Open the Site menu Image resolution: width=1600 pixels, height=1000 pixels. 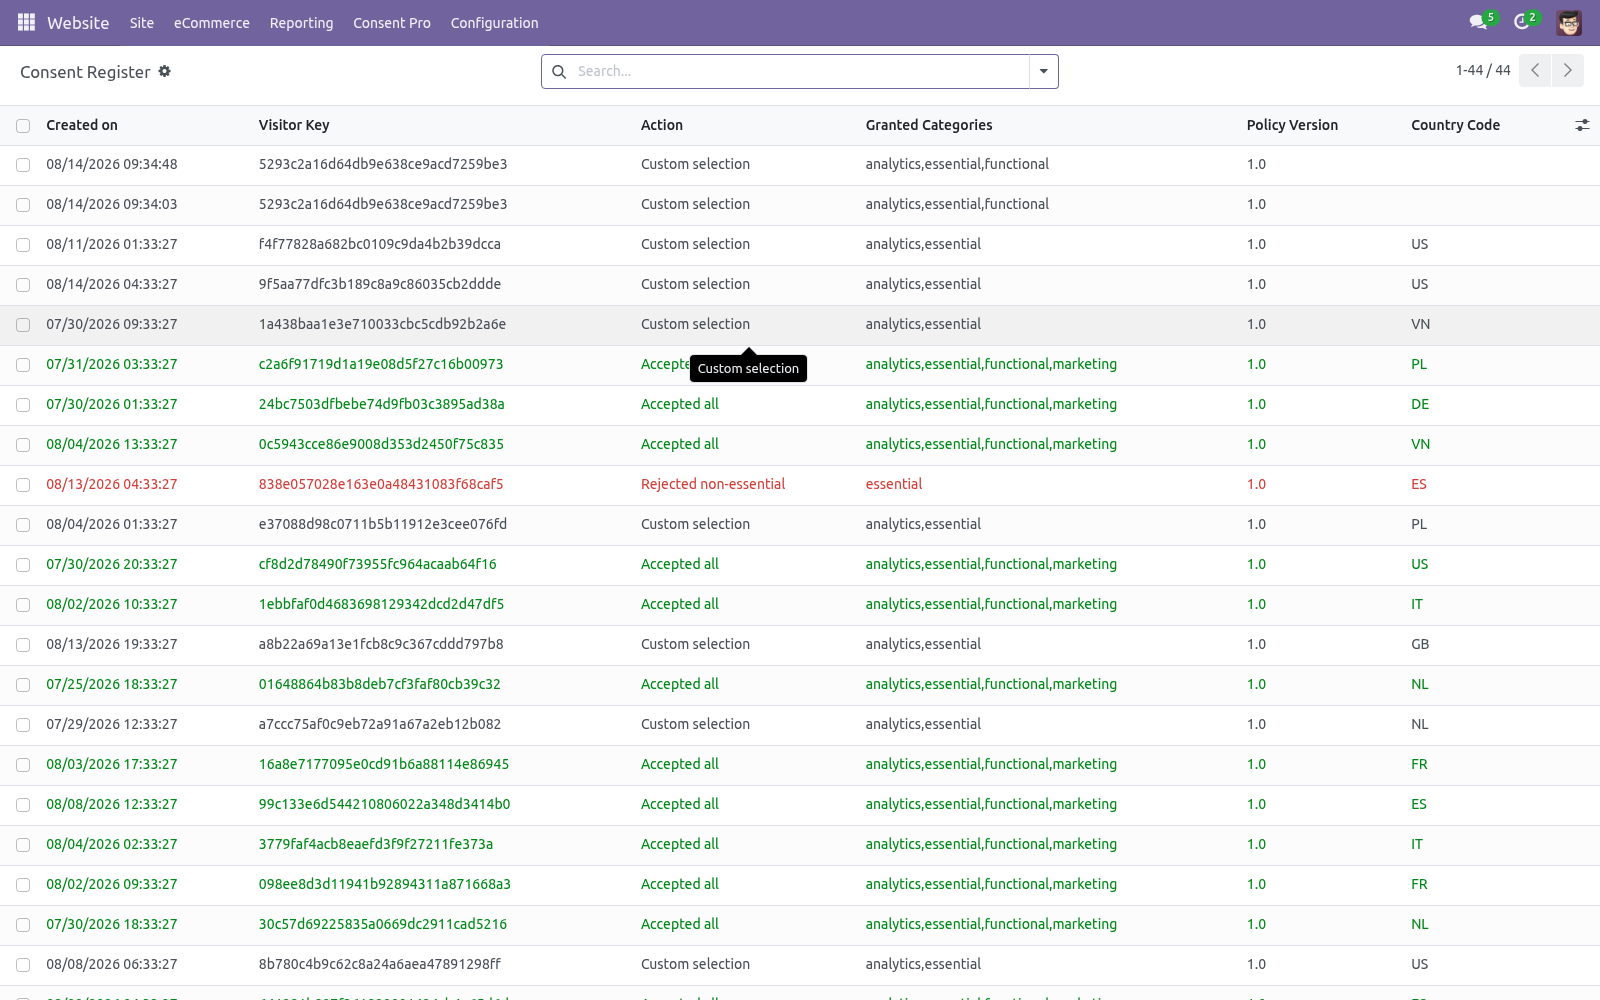point(142,22)
